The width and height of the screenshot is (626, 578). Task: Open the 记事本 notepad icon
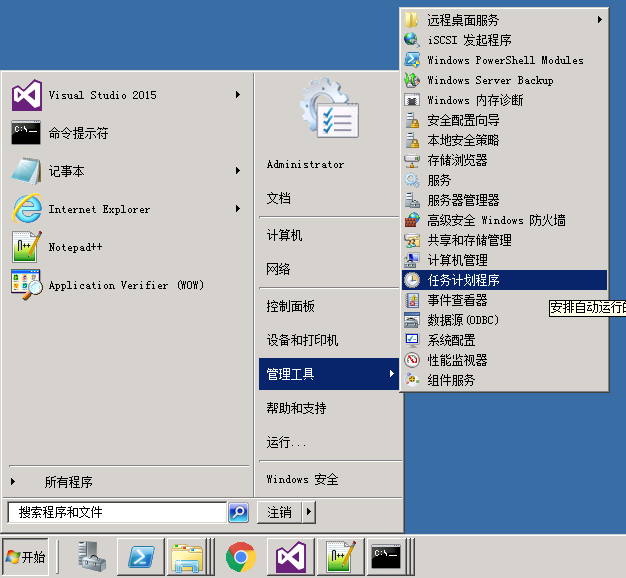pyautogui.click(x=26, y=171)
